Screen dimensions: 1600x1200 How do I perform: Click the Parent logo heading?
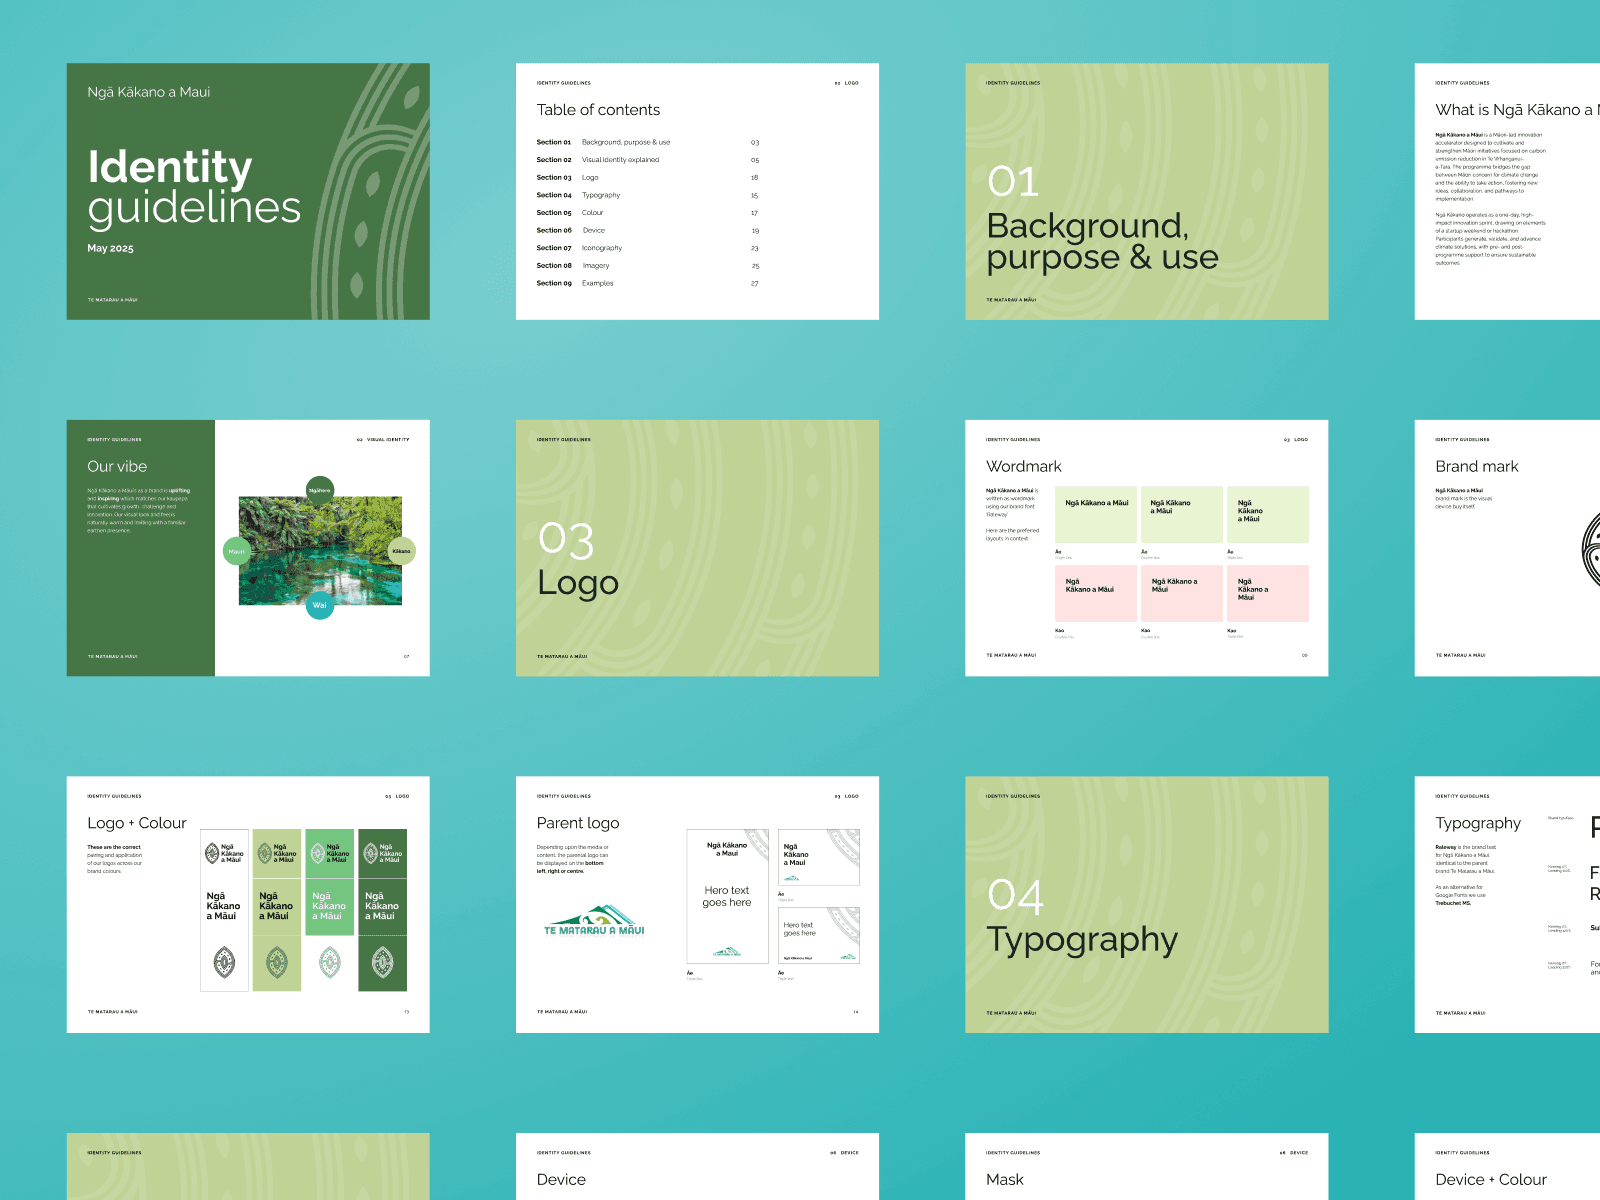click(x=578, y=823)
